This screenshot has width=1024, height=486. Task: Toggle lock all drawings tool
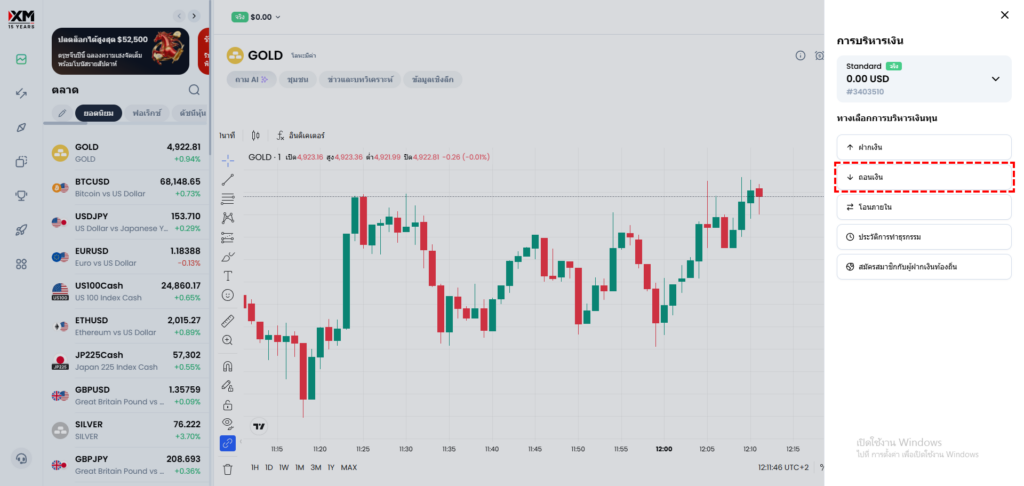(x=228, y=404)
